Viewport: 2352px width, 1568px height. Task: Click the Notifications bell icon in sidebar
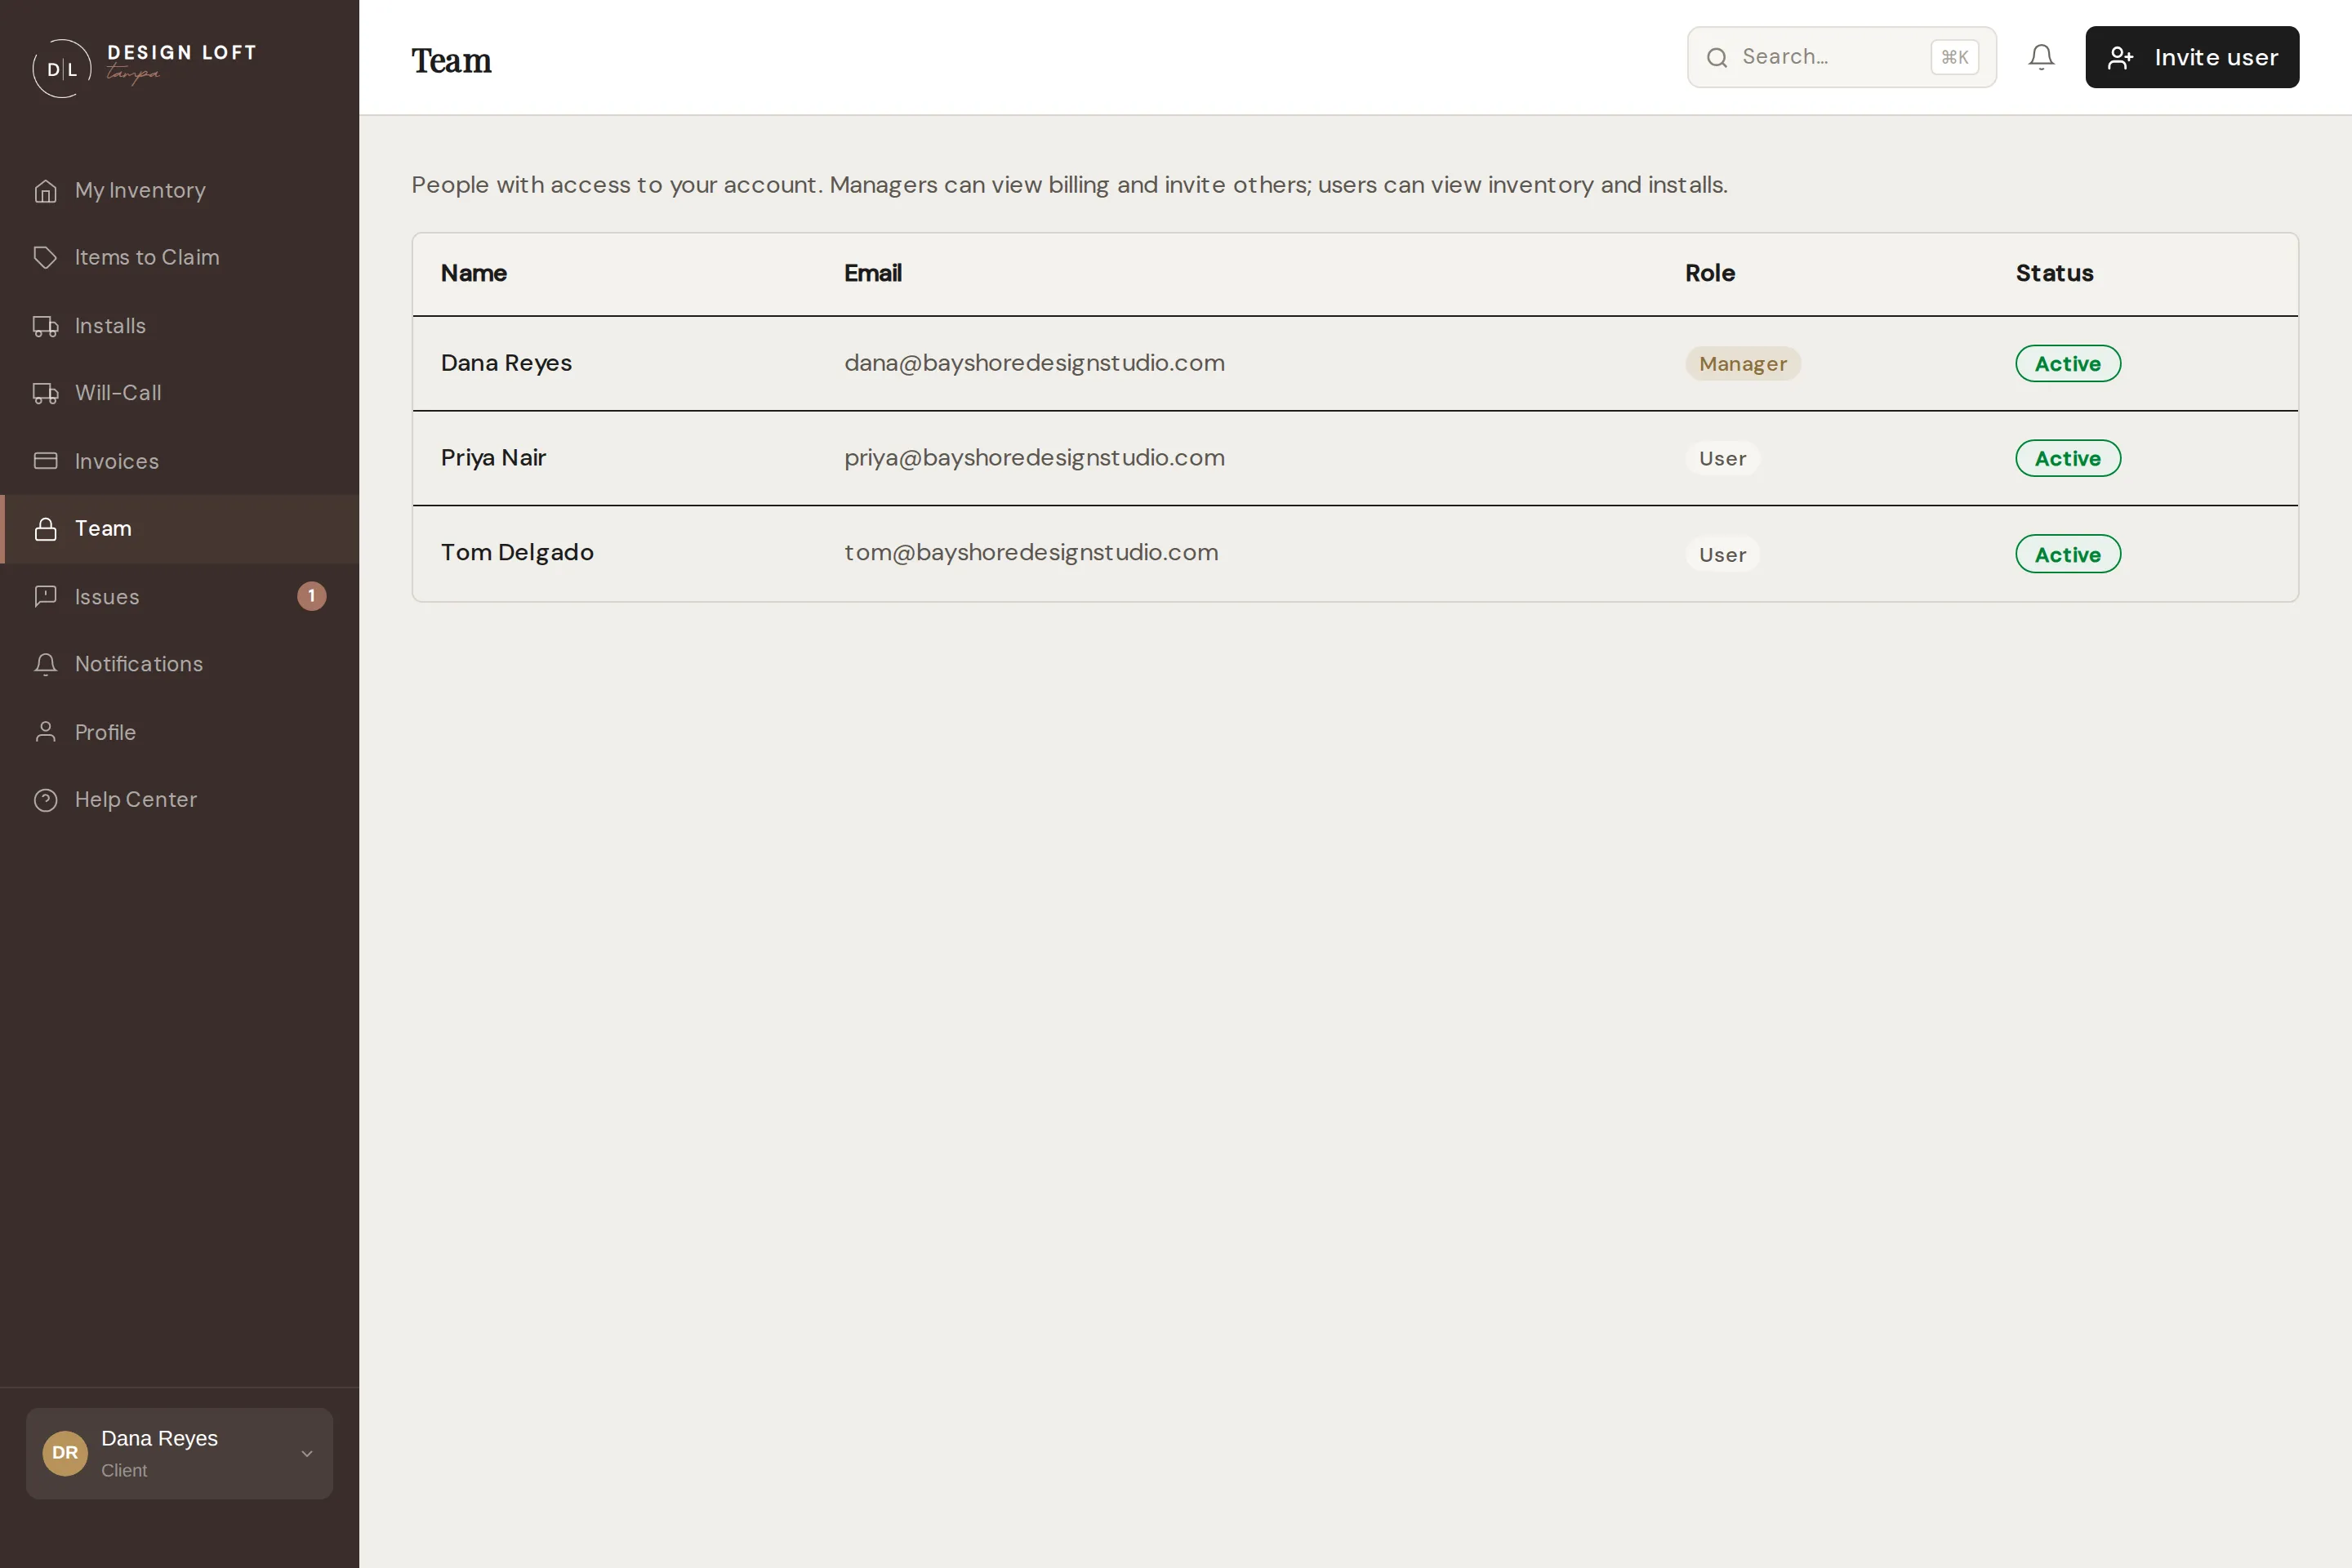[x=45, y=664]
